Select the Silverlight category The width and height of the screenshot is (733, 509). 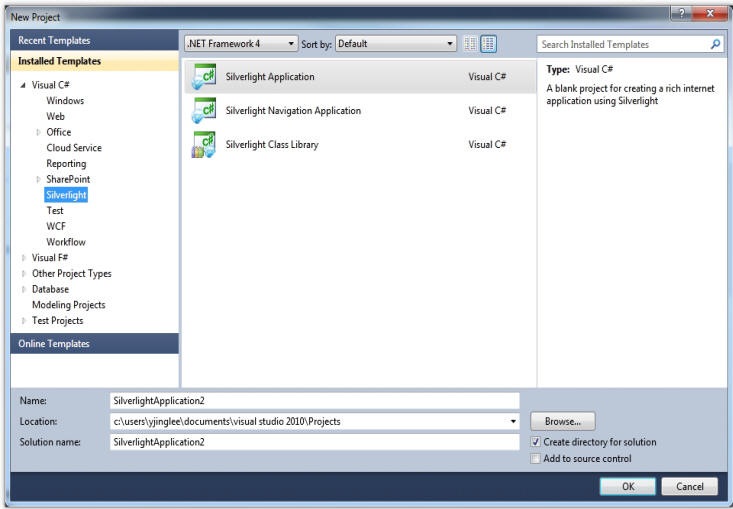coord(66,195)
